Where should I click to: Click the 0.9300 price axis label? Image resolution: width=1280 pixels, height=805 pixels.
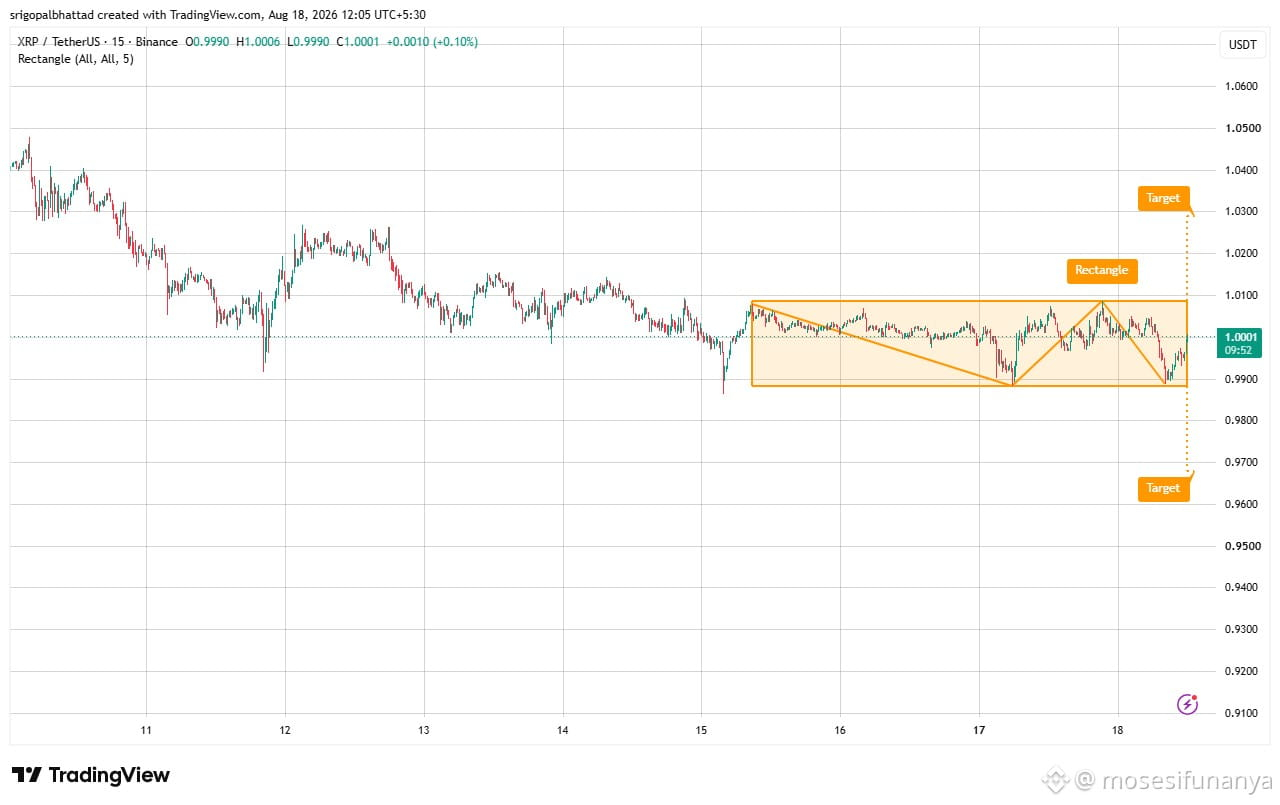tap(1241, 629)
